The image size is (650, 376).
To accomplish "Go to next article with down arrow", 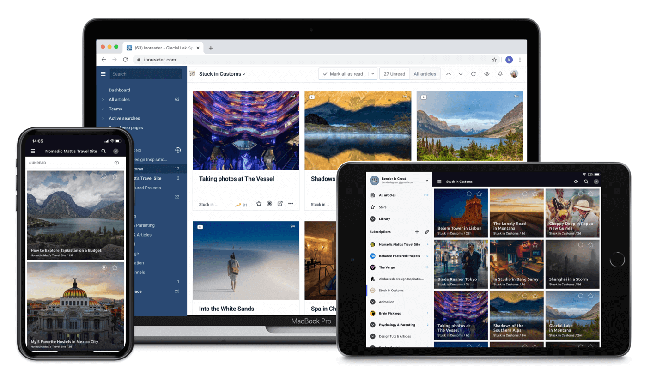I will tap(461, 74).
